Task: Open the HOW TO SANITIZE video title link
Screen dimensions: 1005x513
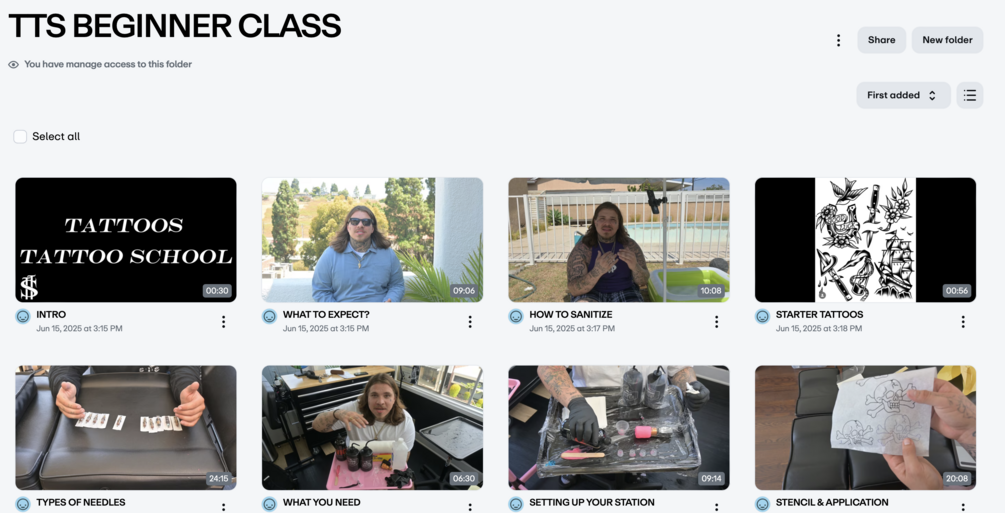Action: coord(570,315)
